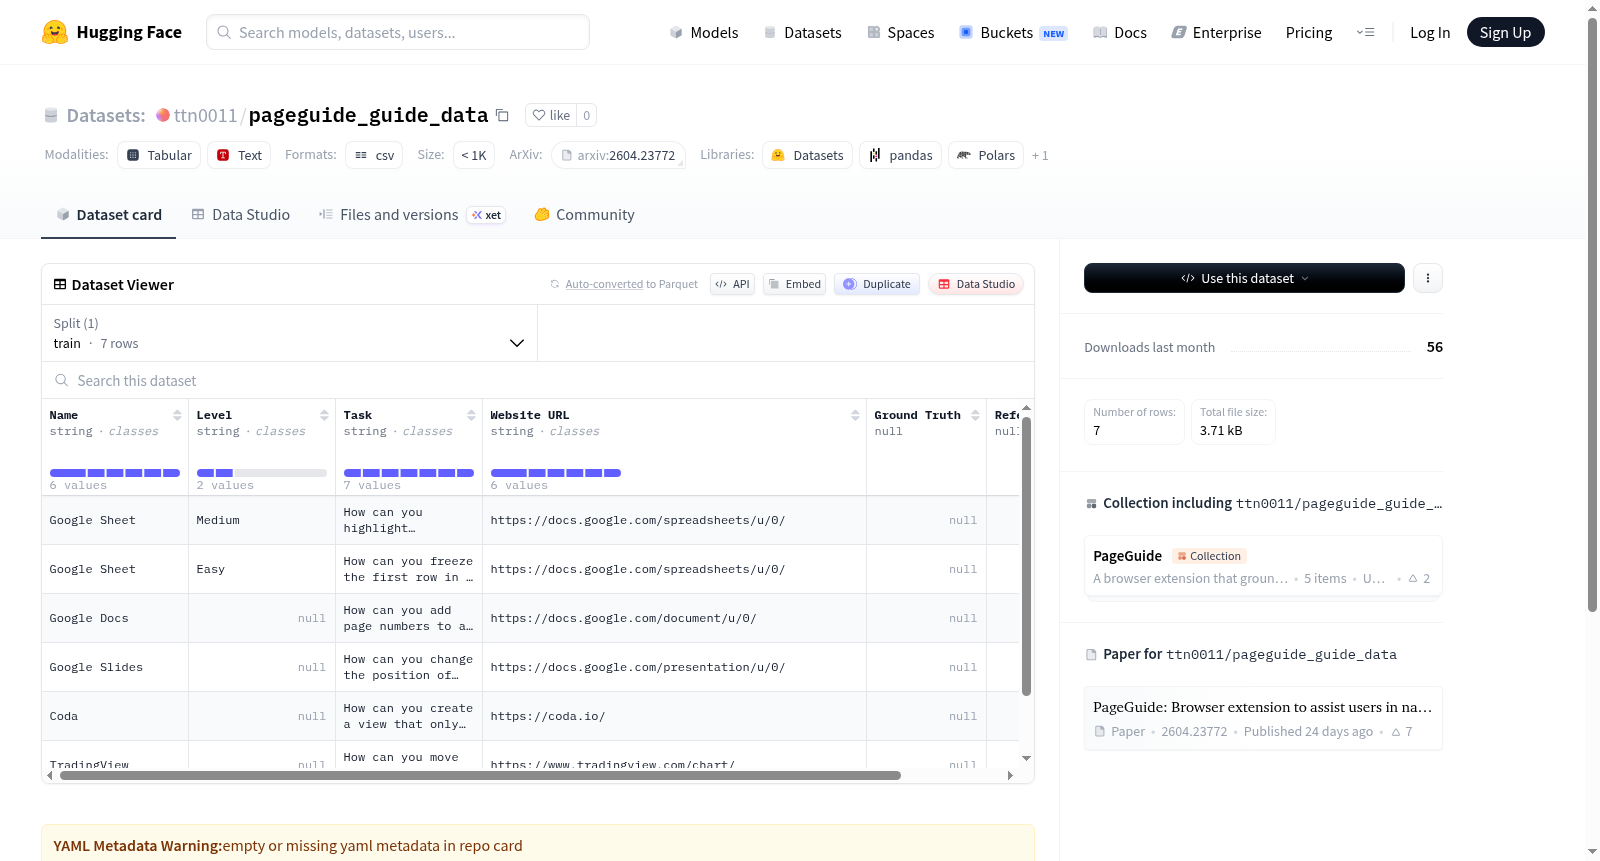Select the pandas library tag
Screen dimensions: 1600x861
[900, 155]
